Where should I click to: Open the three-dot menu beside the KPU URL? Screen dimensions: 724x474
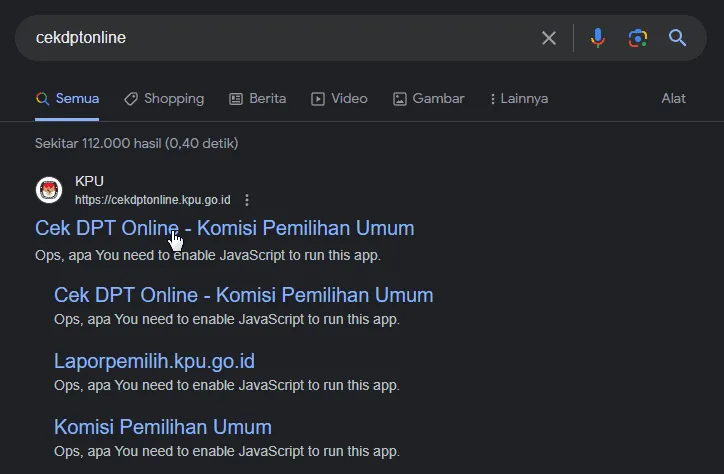(247, 200)
